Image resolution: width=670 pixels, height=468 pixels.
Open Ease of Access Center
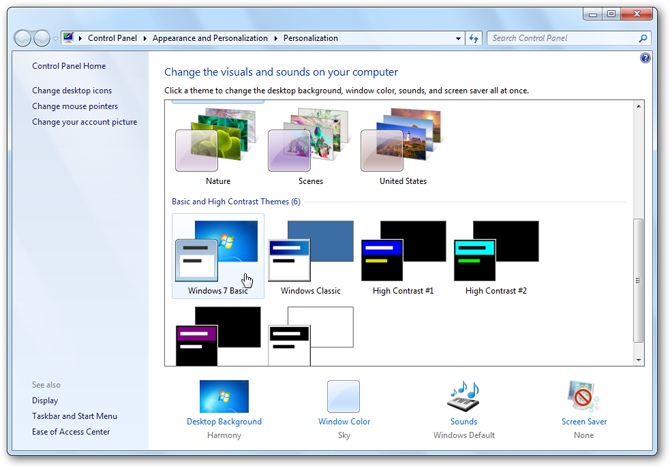(x=71, y=432)
